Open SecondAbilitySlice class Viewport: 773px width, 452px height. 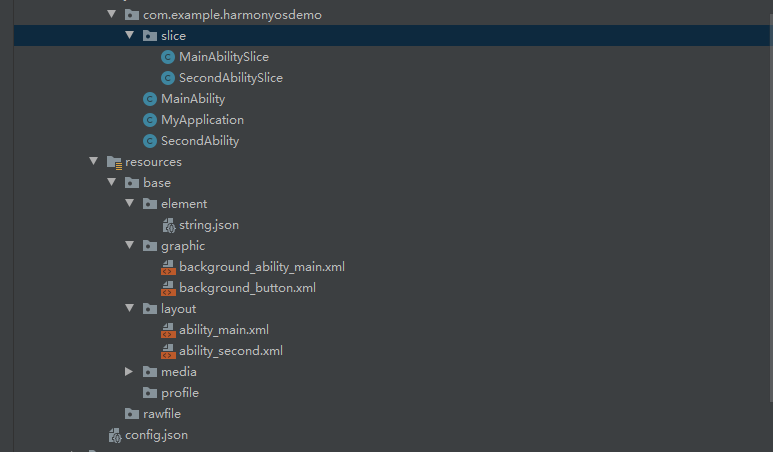click(231, 78)
